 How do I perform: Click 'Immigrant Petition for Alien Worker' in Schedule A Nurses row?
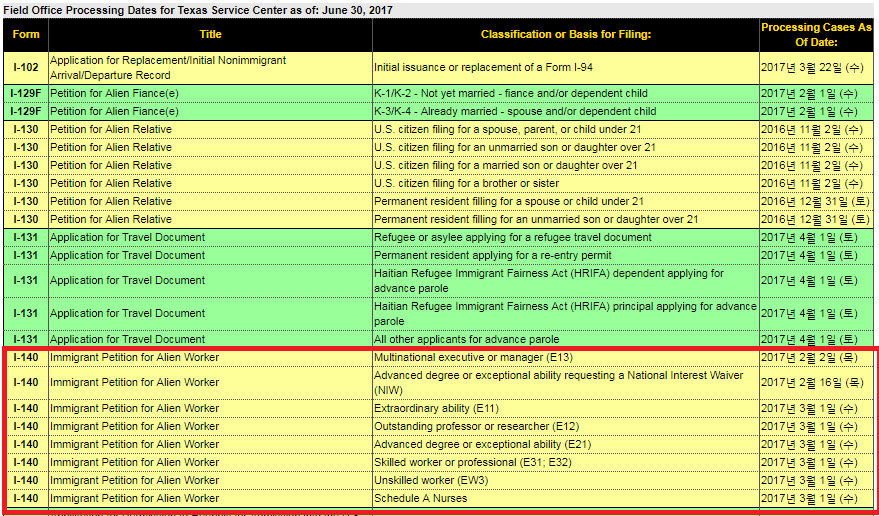click(135, 498)
